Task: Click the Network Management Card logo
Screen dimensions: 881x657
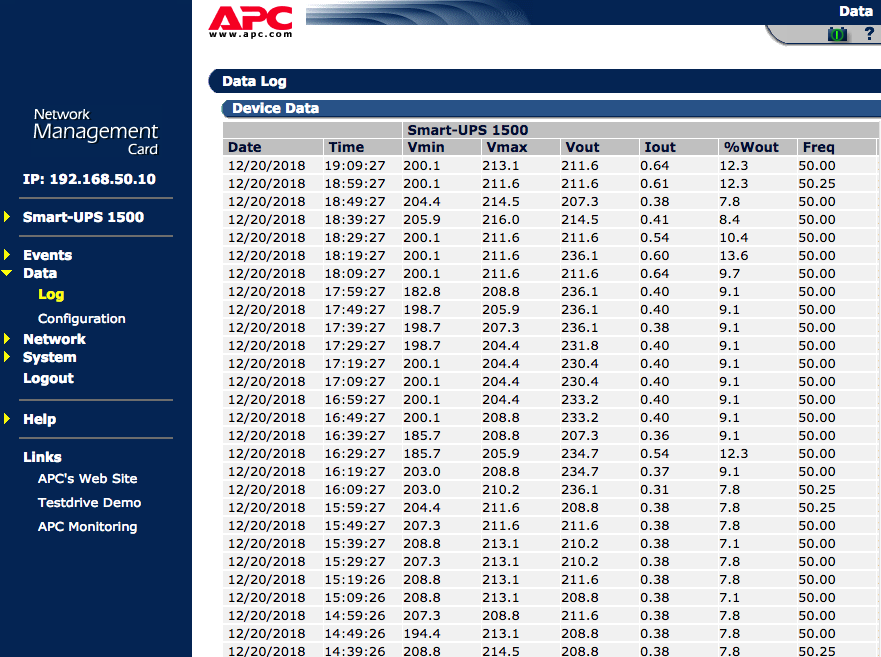Action: pos(96,132)
